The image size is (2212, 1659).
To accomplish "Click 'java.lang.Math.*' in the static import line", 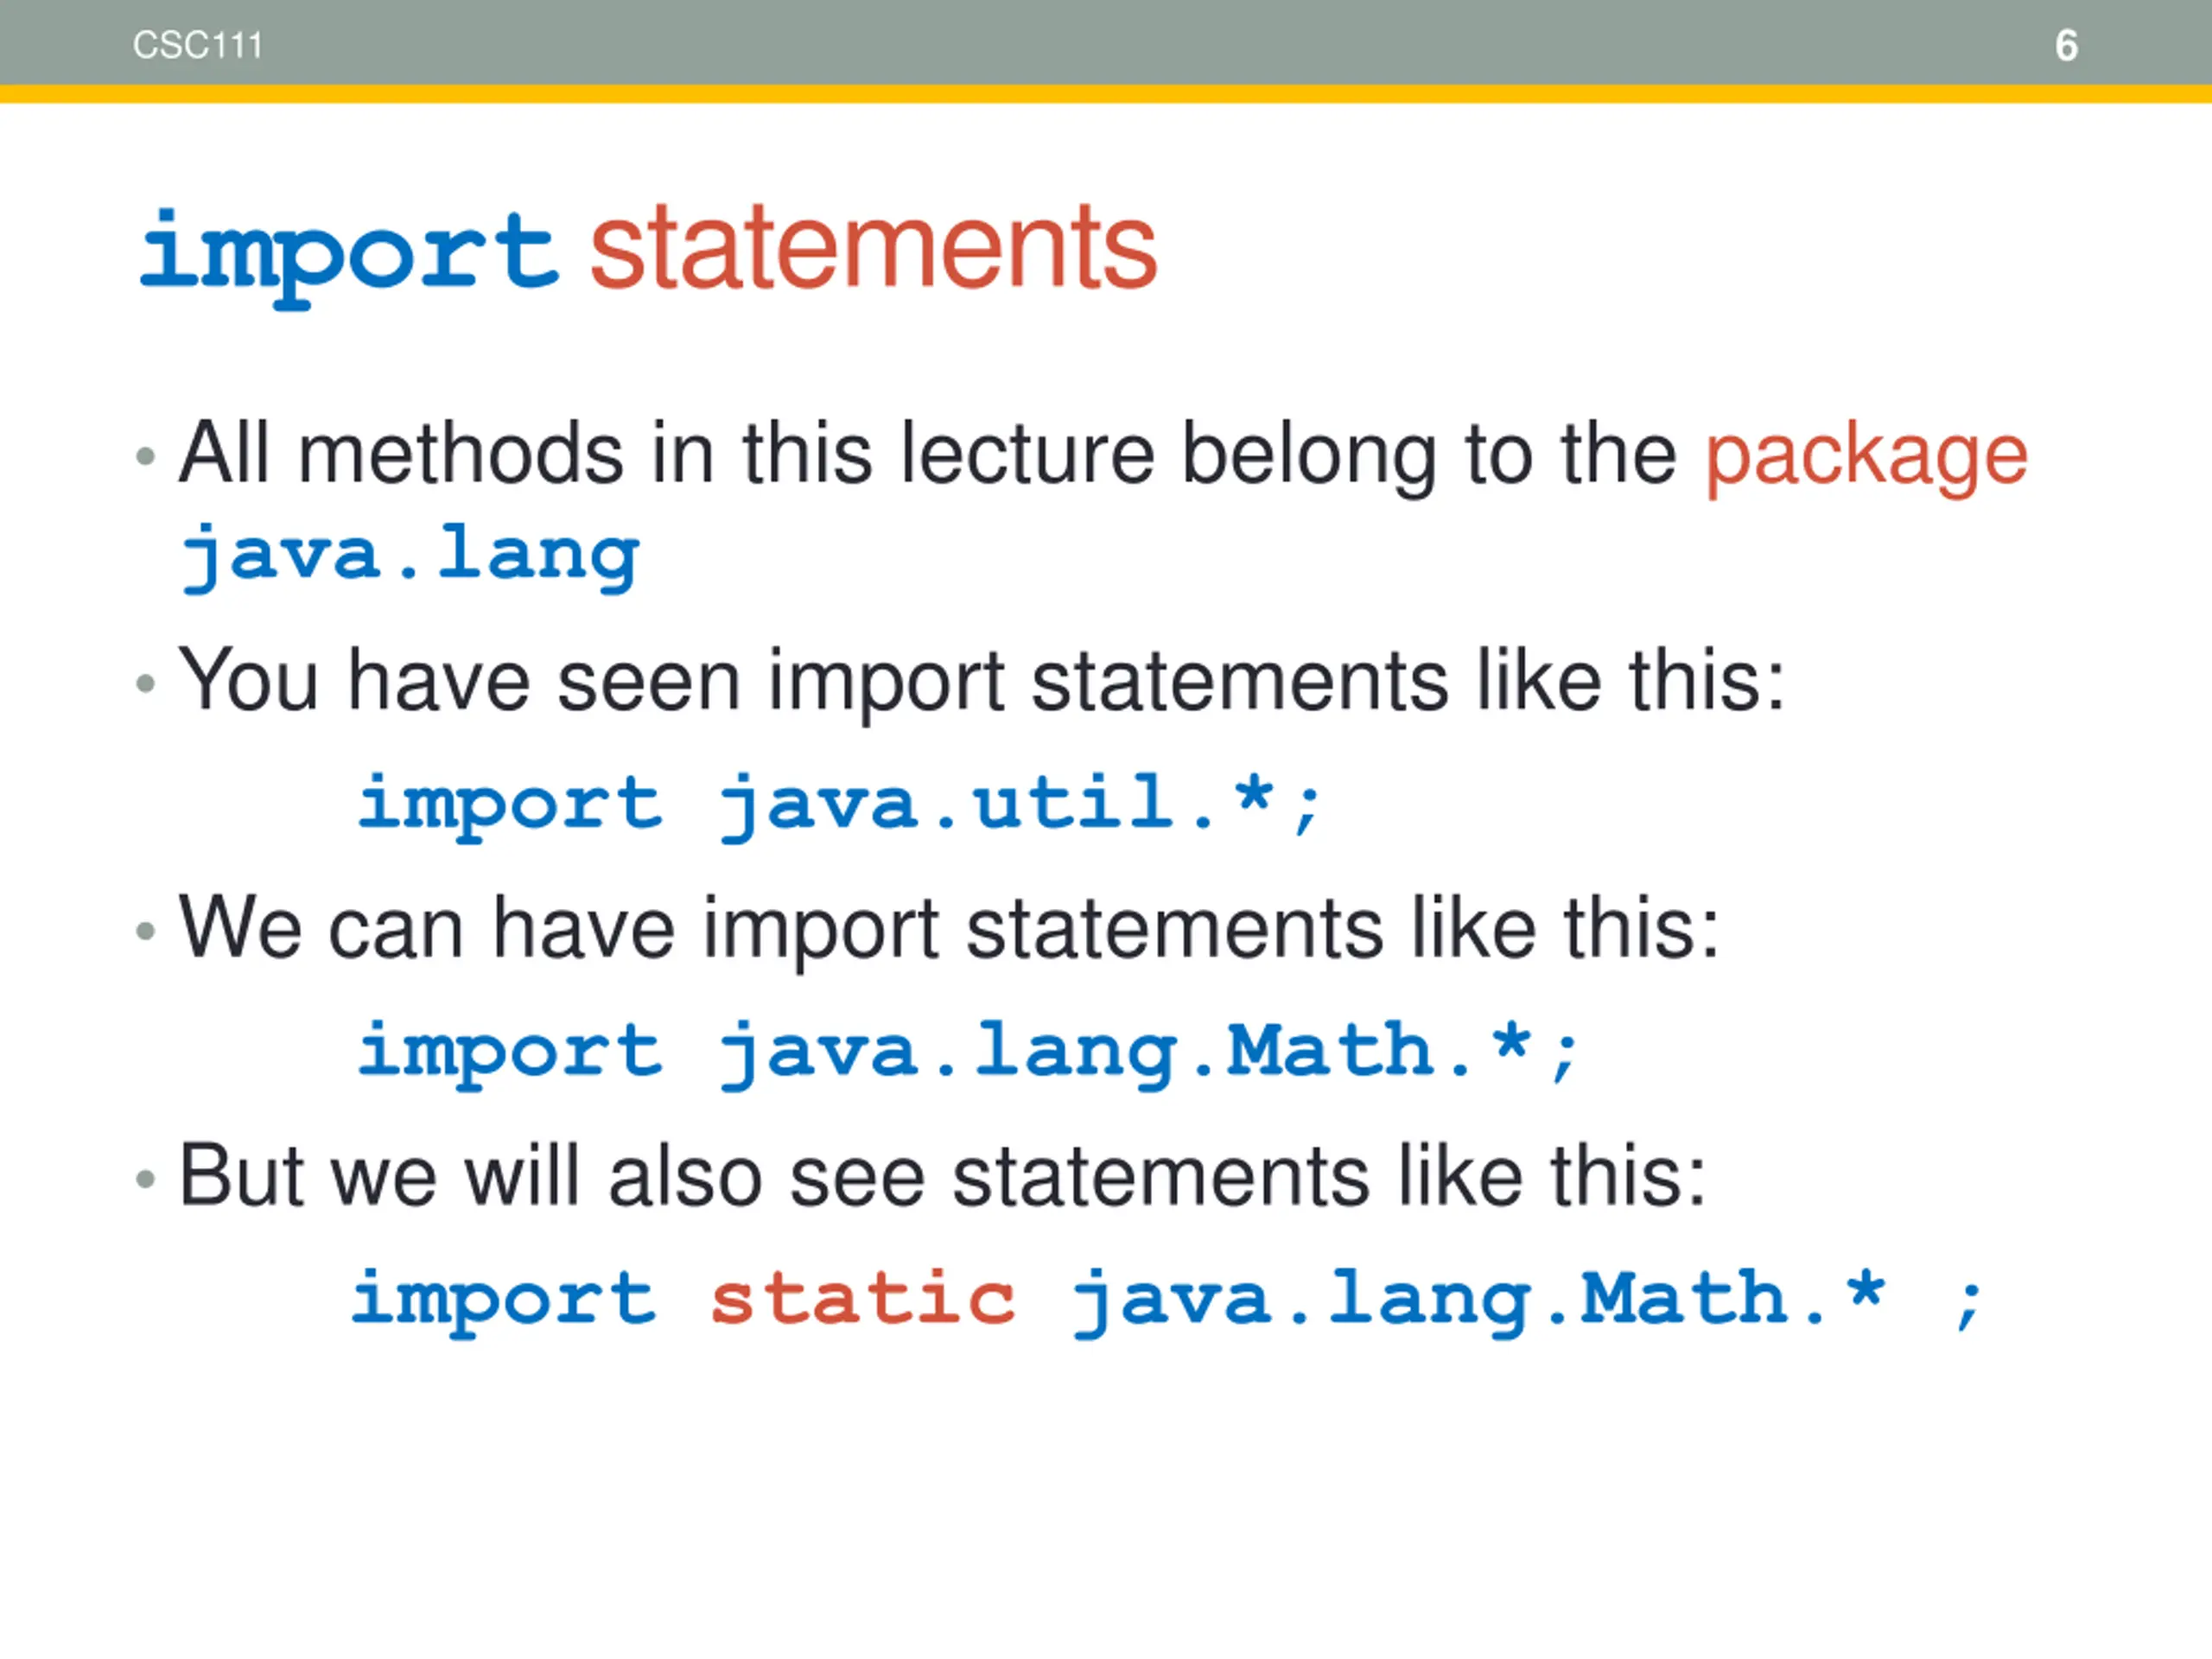I will point(1479,1301).
